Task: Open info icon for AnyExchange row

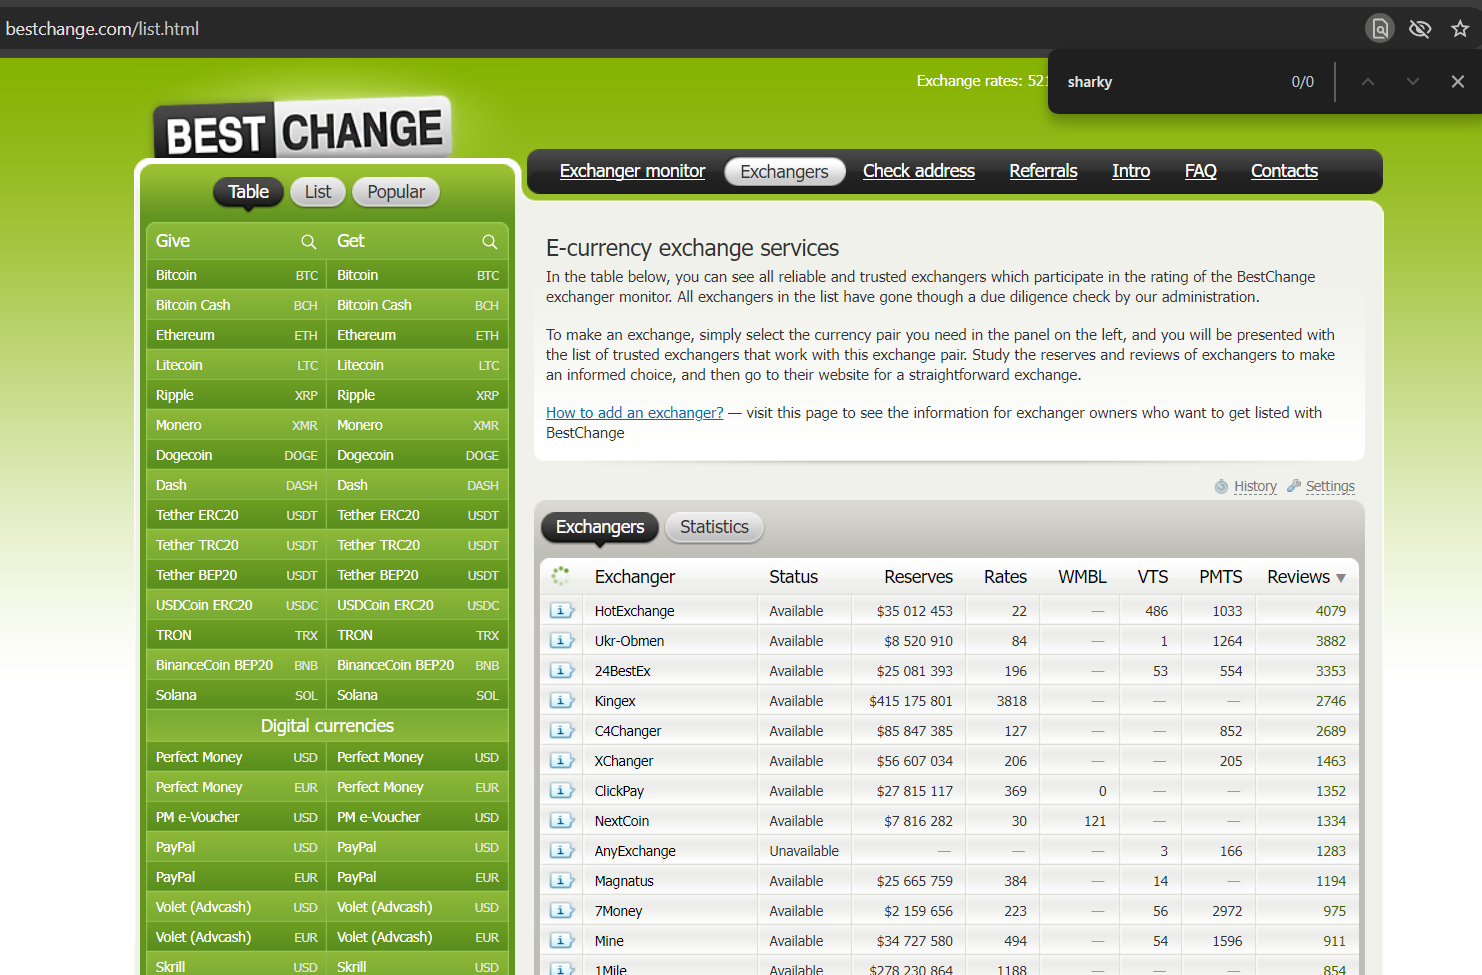Action: click(562, 850)
